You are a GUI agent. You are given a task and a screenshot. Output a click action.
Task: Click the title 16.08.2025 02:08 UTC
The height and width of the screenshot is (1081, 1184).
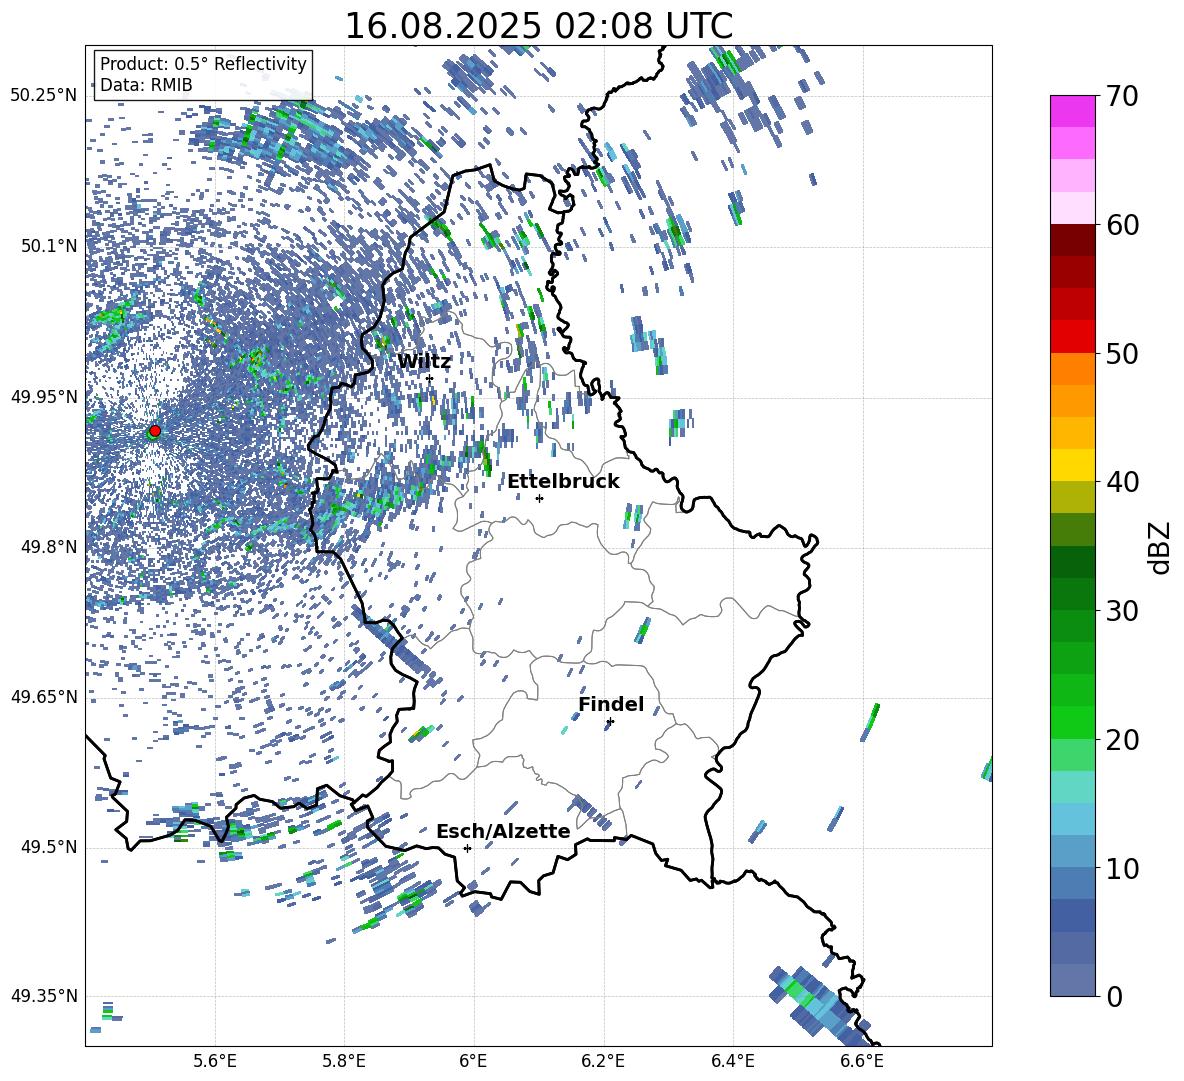coord(538,26)
